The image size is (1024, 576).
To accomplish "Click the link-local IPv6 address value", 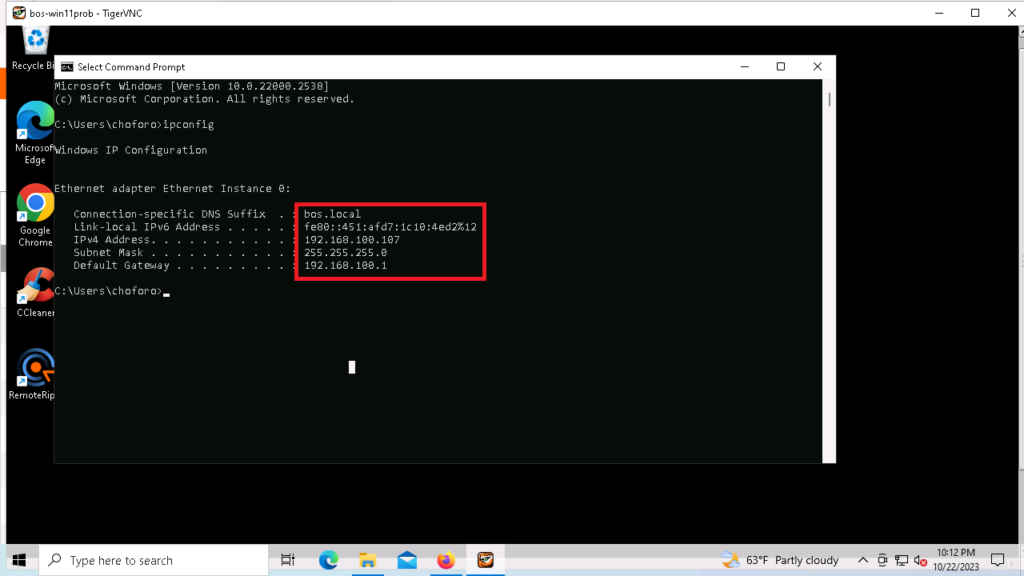I will pos(391,227).
